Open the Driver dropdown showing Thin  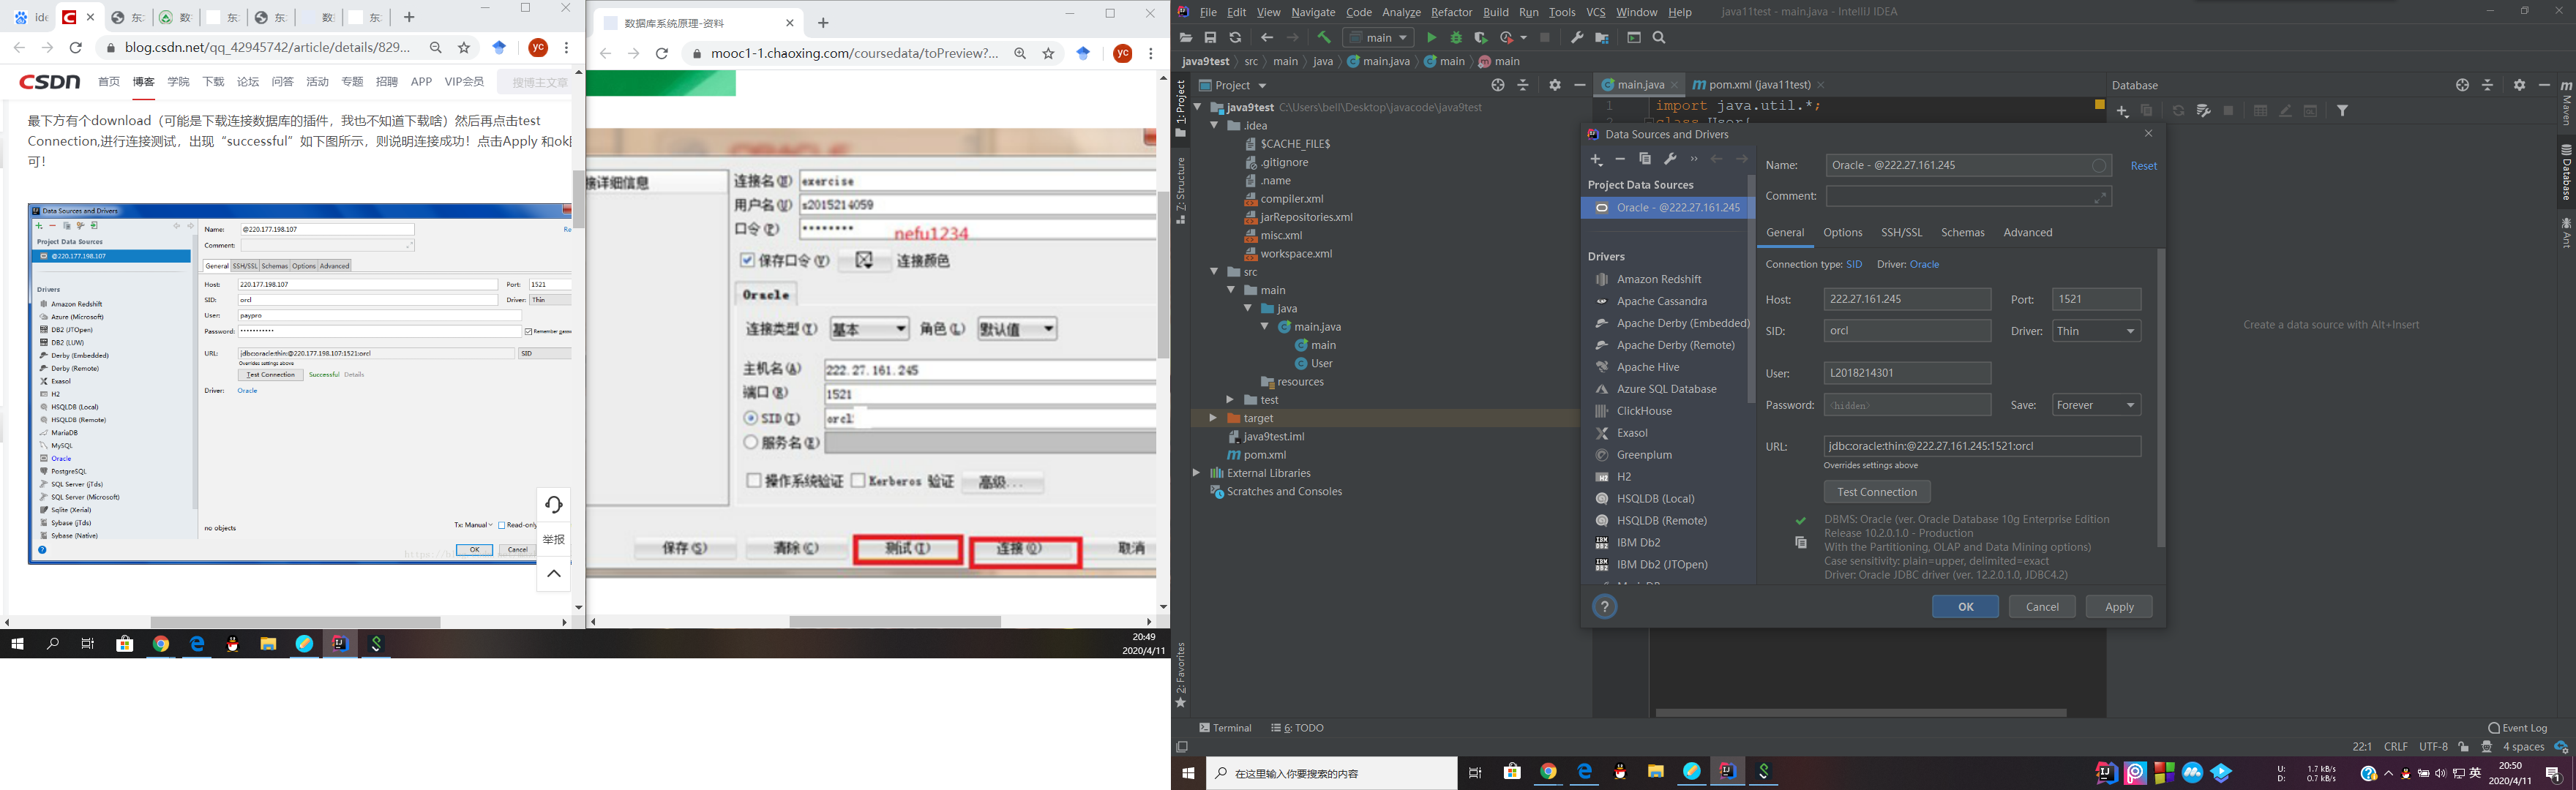coord(2096,331)
